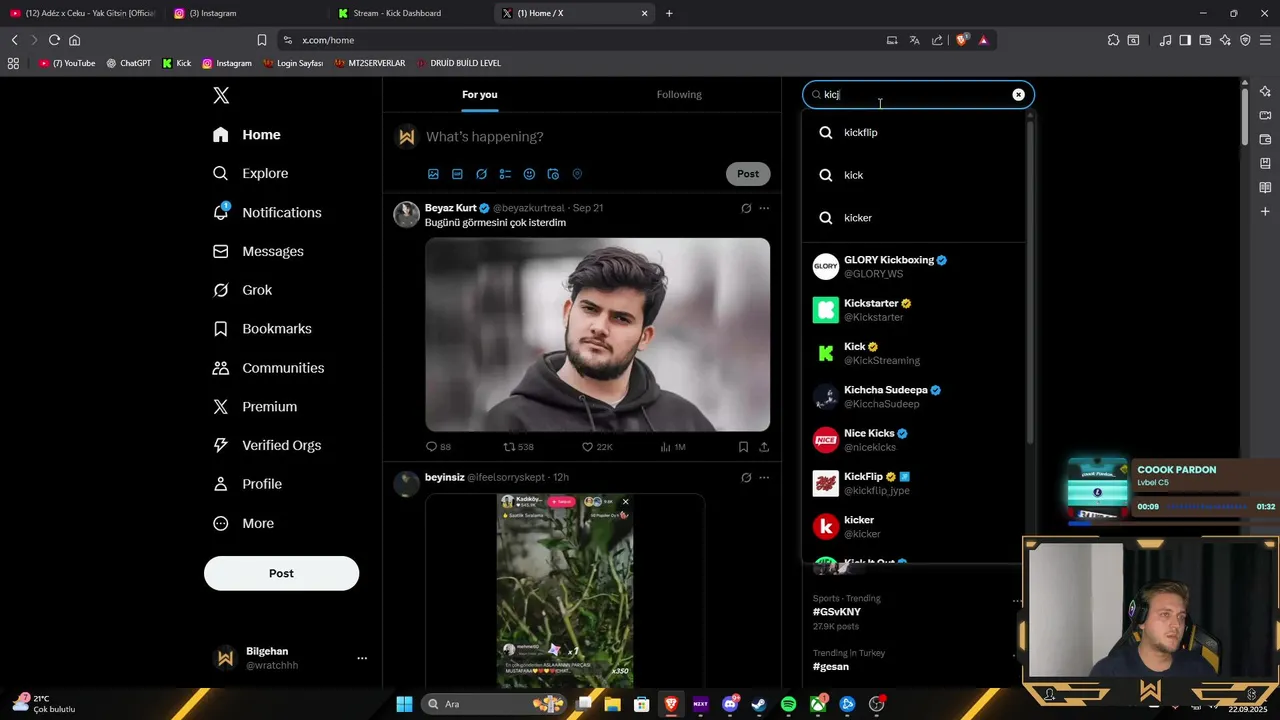Image resolution: width=1280 pixels, height=720 pixels.
Task: Open more options on Beyaz Kurt post
Action: pyautogui.click(x=764, y=208)
